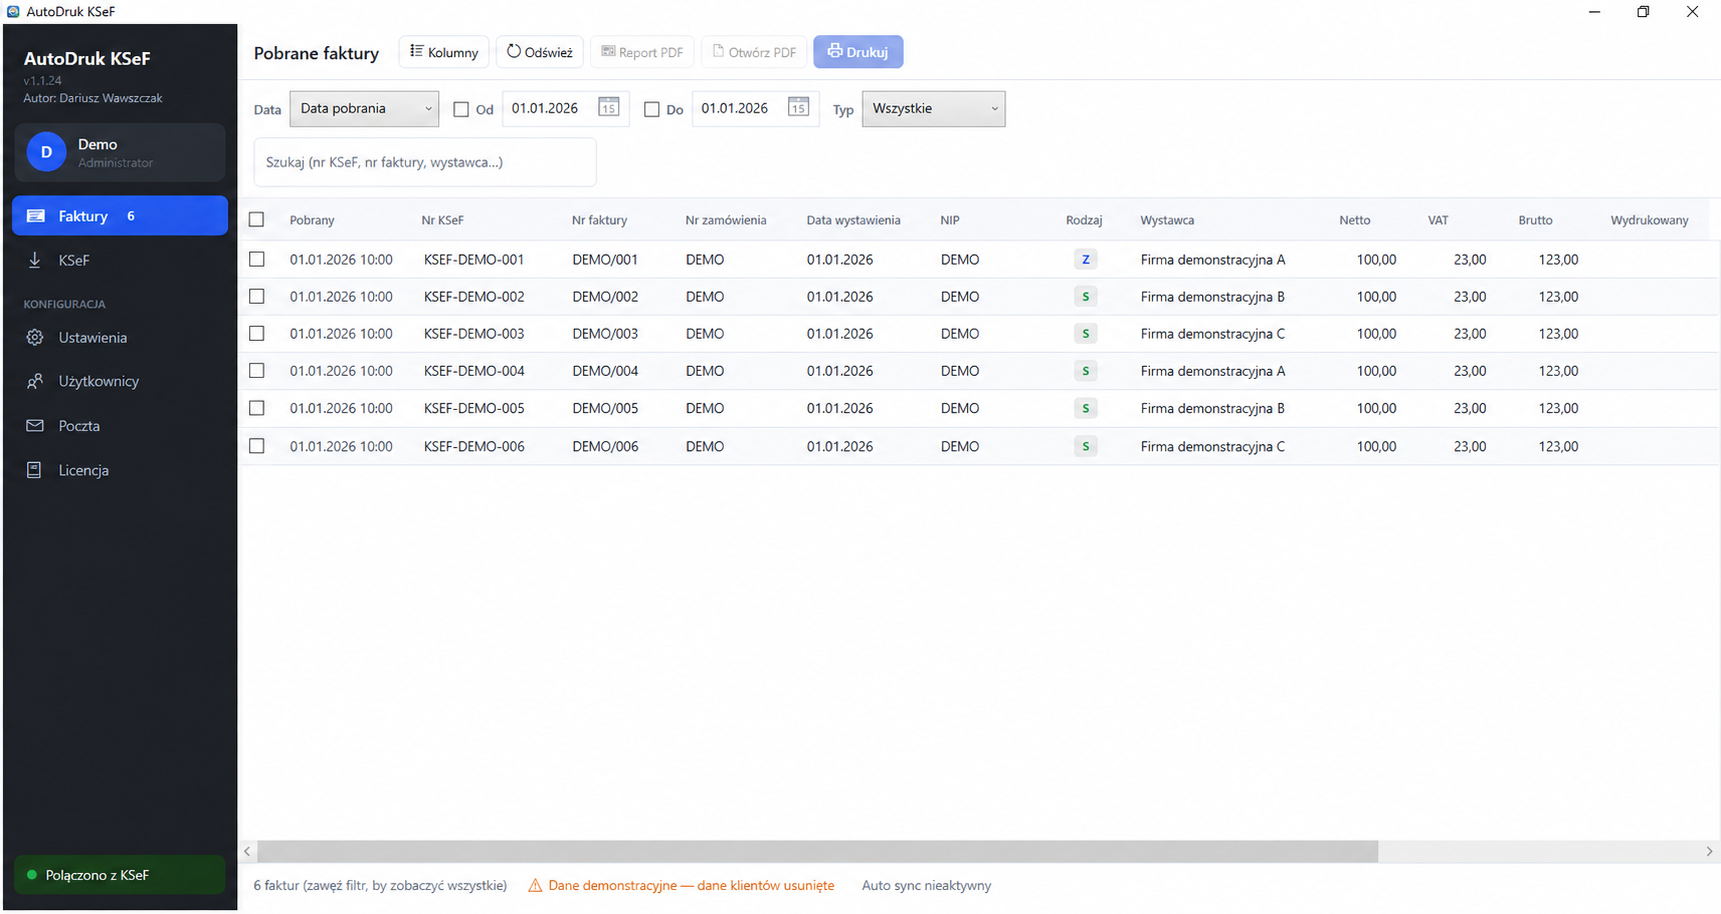Open the Kolumny column chooser
This screenshot has width=1721, height=914.
444,52
